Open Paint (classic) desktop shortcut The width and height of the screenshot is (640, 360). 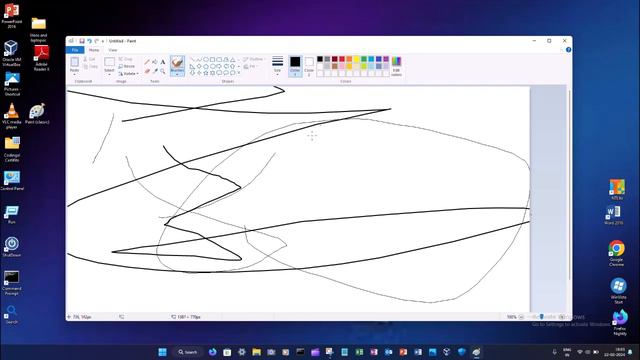37,114
